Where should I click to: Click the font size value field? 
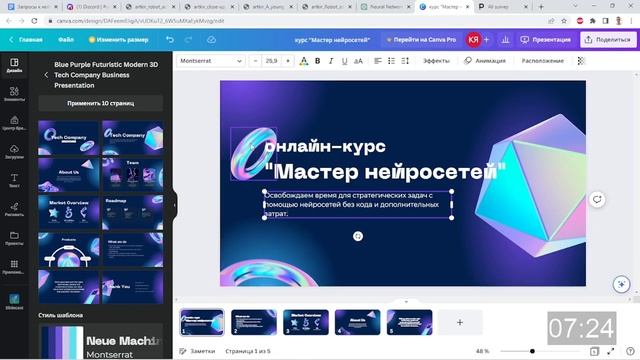pos(271,61)
